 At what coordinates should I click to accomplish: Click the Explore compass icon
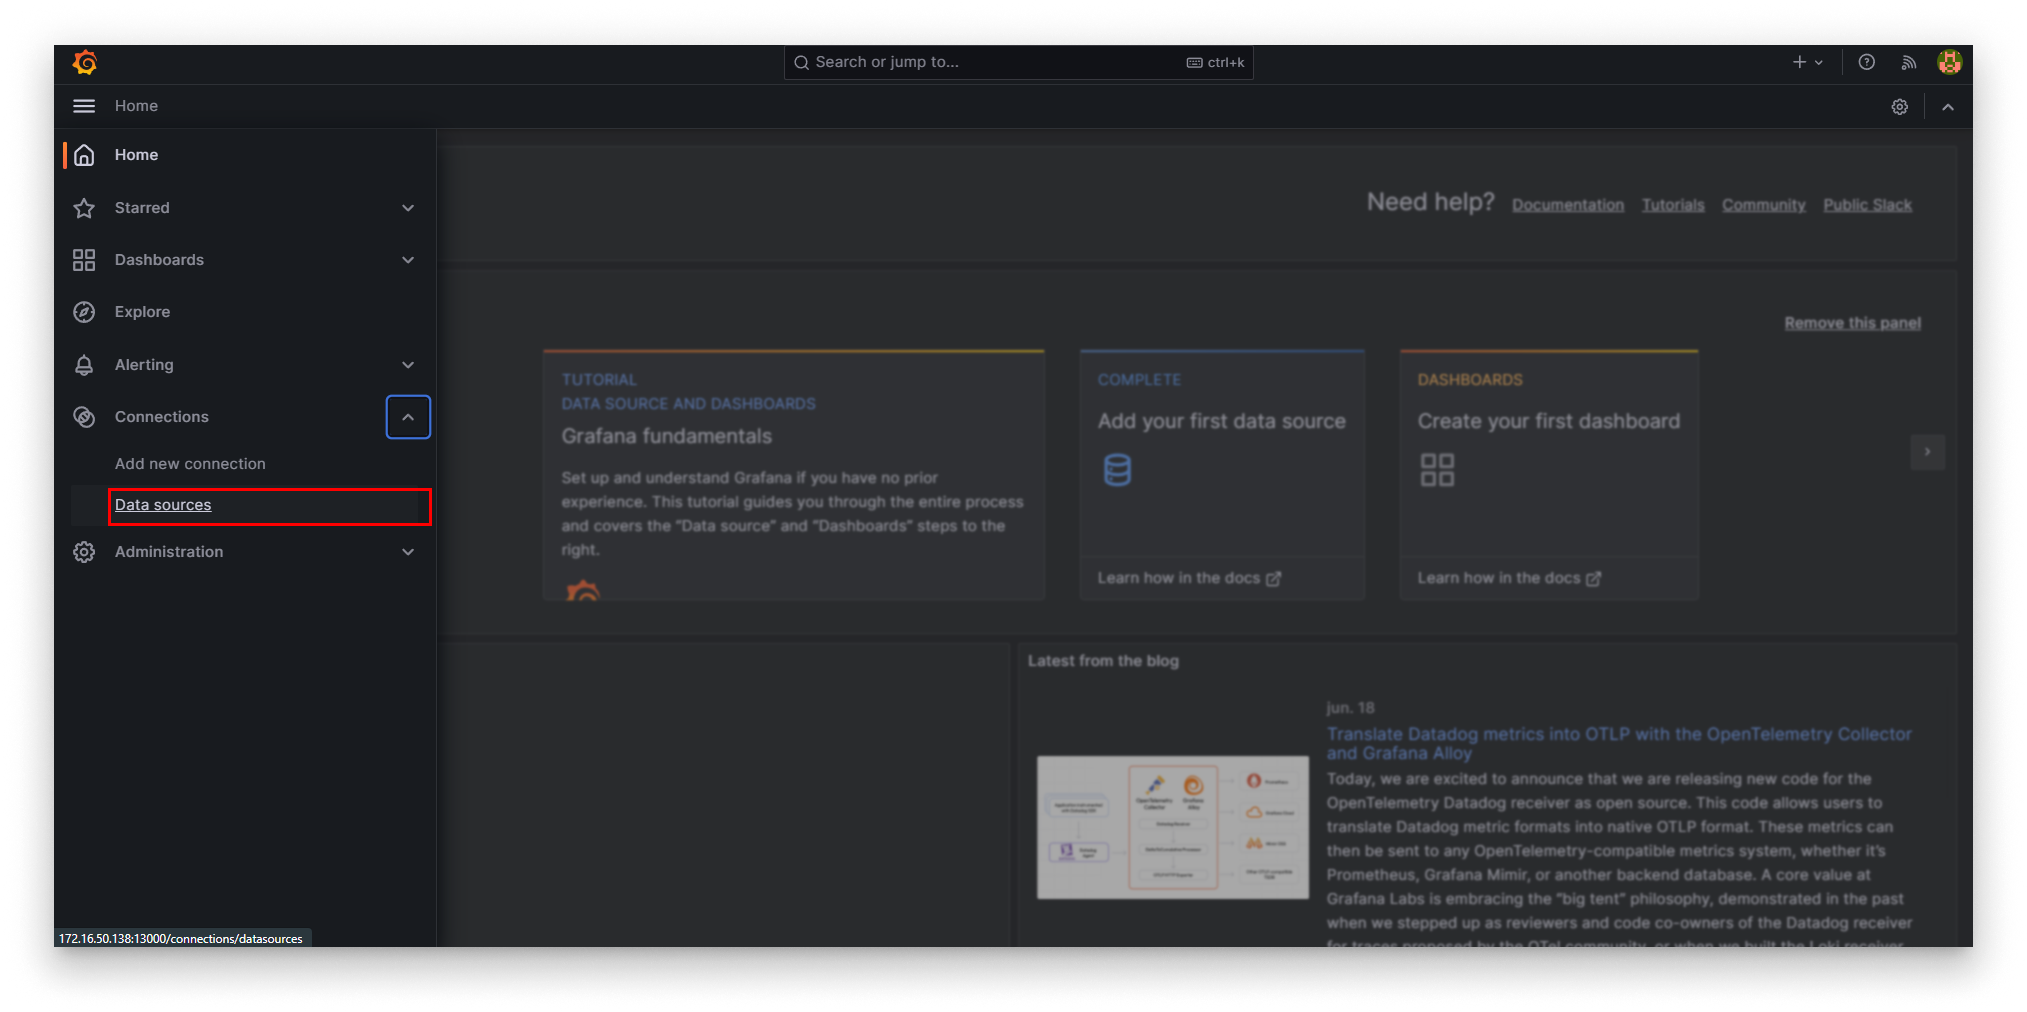click(85, 311)
